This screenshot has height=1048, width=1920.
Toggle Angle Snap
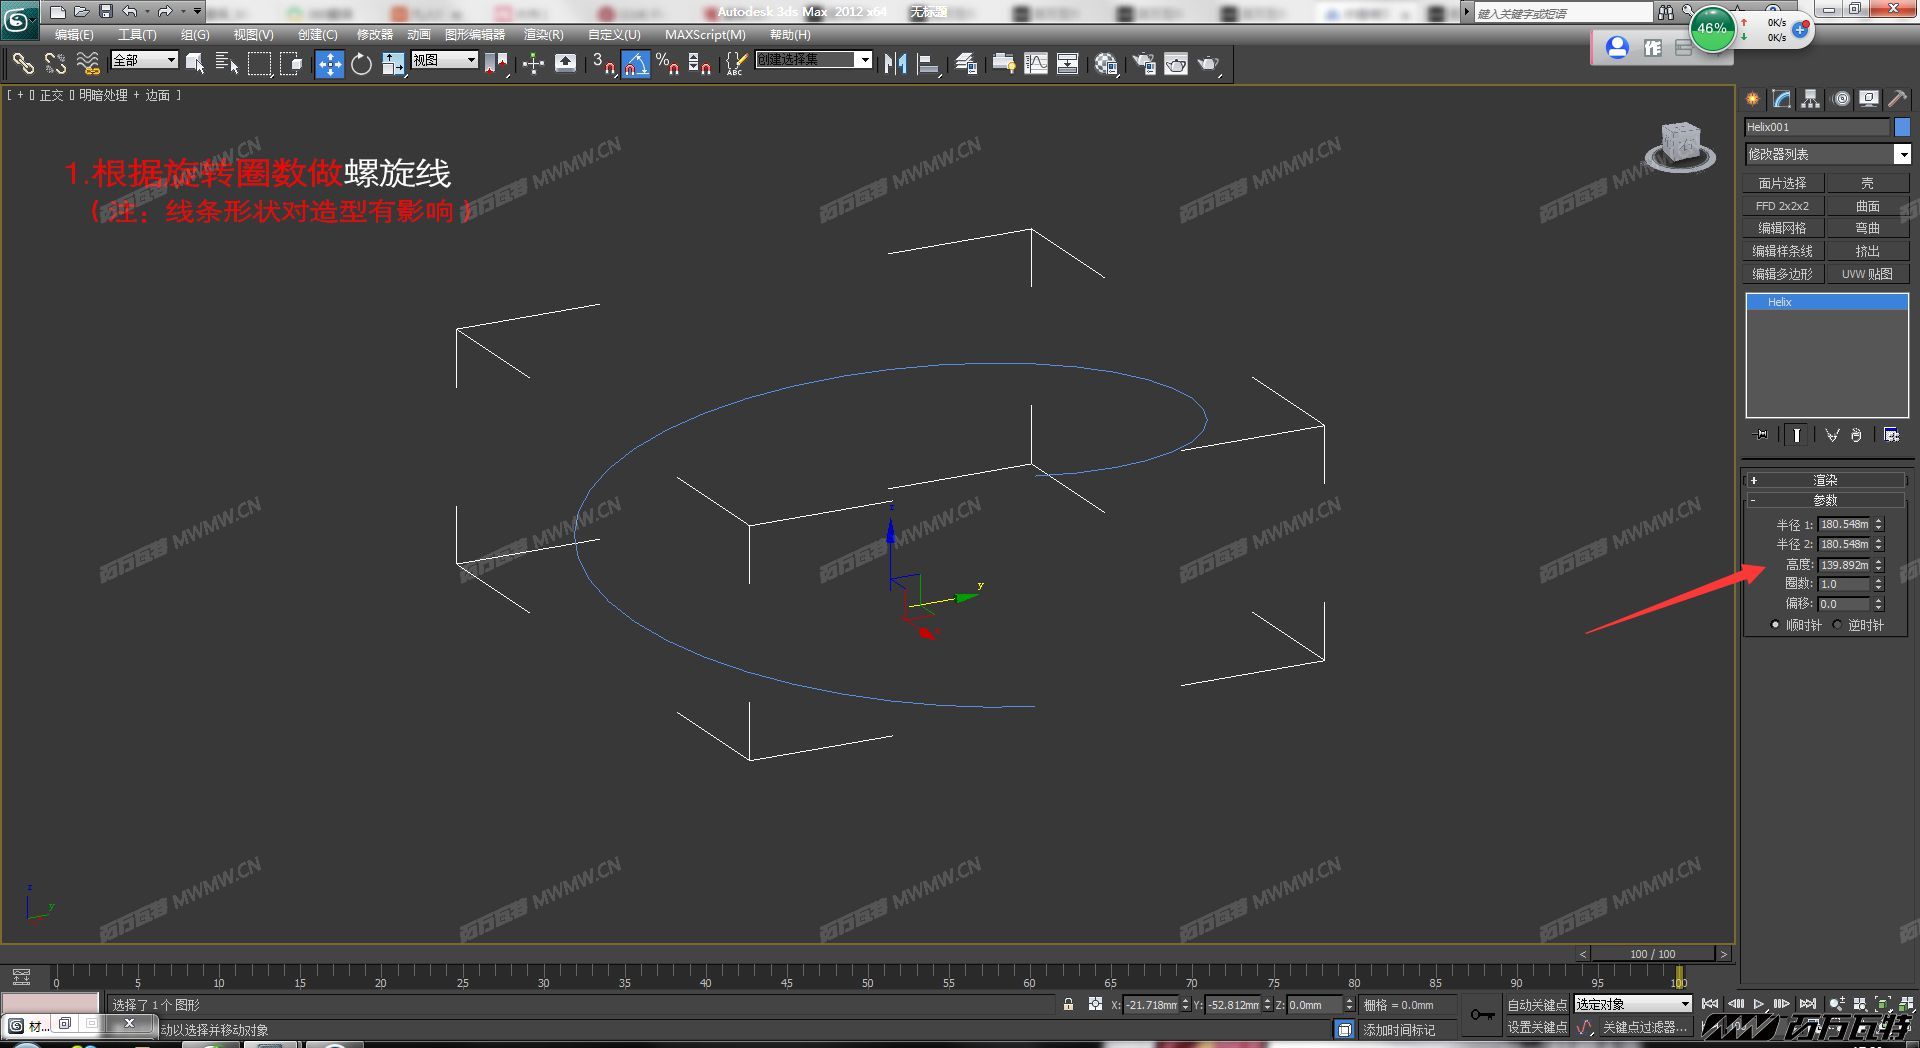click(635, 64)
